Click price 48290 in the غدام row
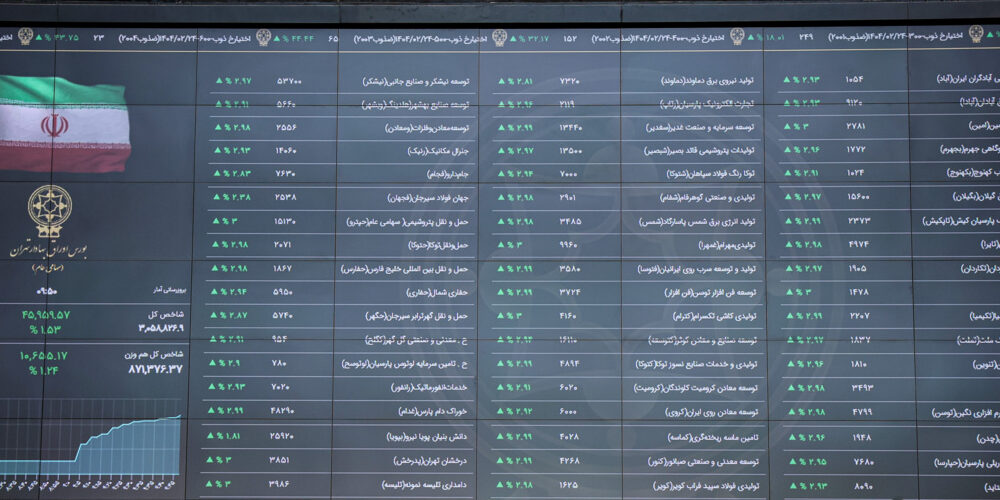The image size is (1000, 500). (x=281, y=411)
